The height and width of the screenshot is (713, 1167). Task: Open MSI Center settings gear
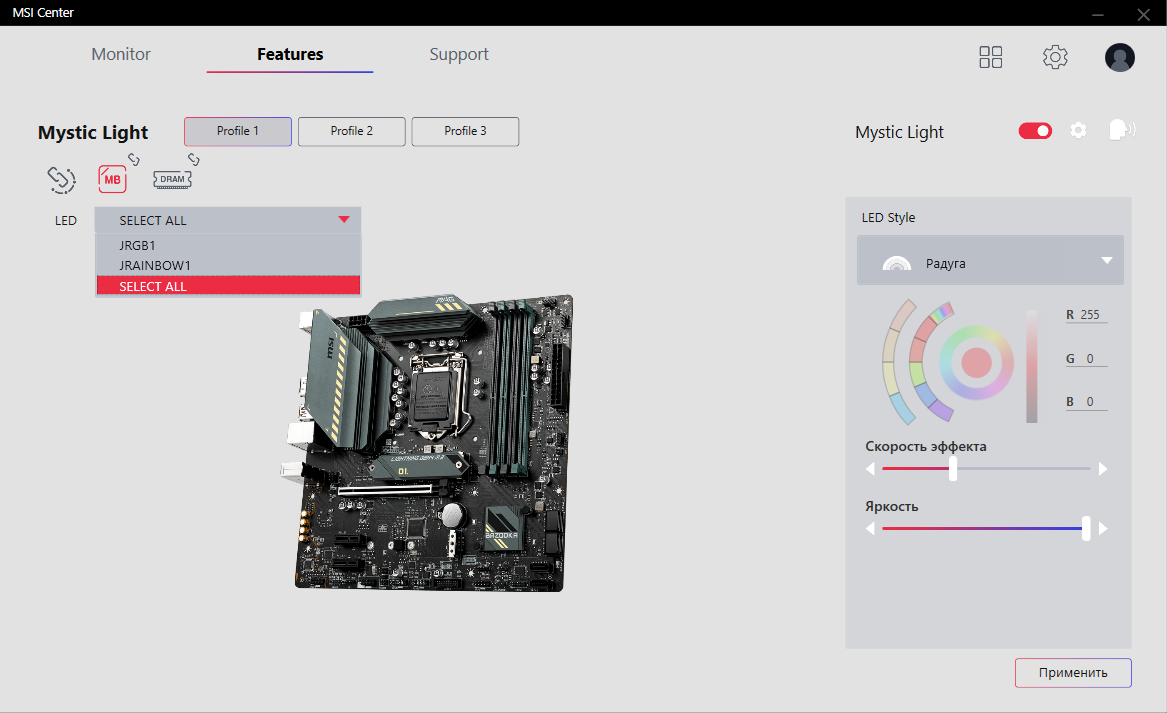click(x=1055, y=57)
